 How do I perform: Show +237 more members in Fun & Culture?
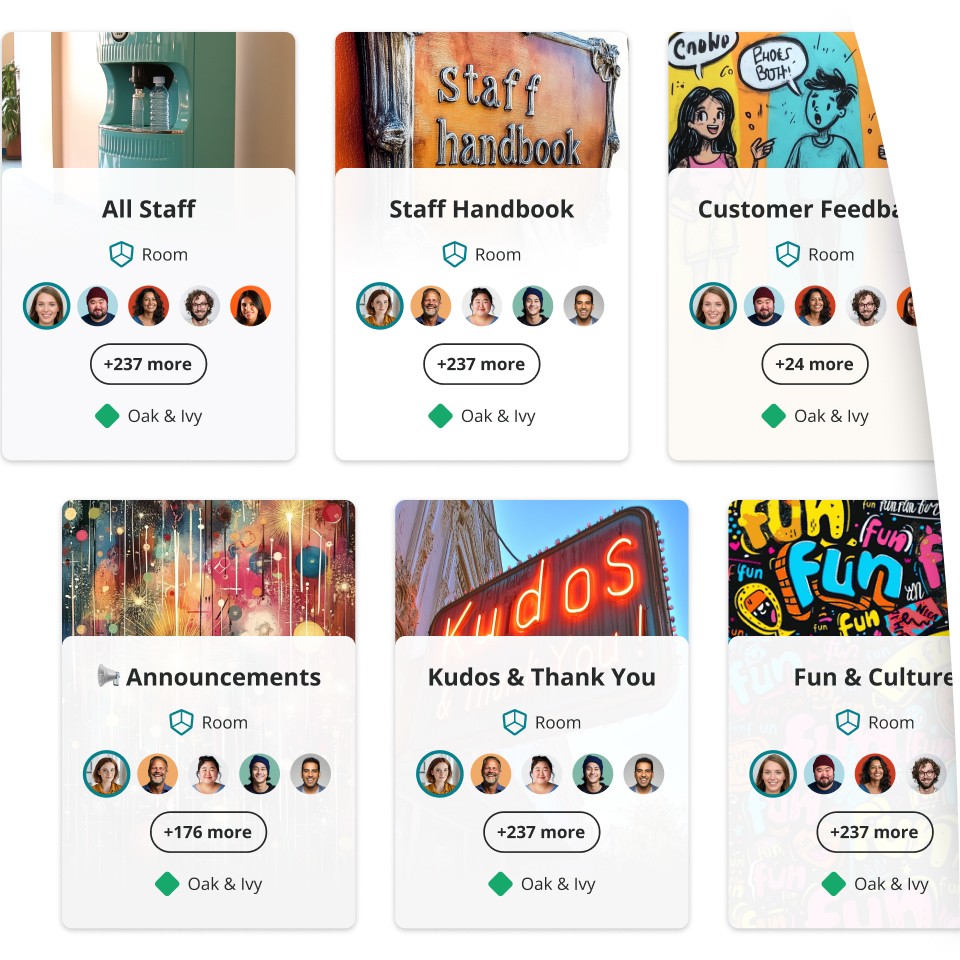click(x=874, y=831)
